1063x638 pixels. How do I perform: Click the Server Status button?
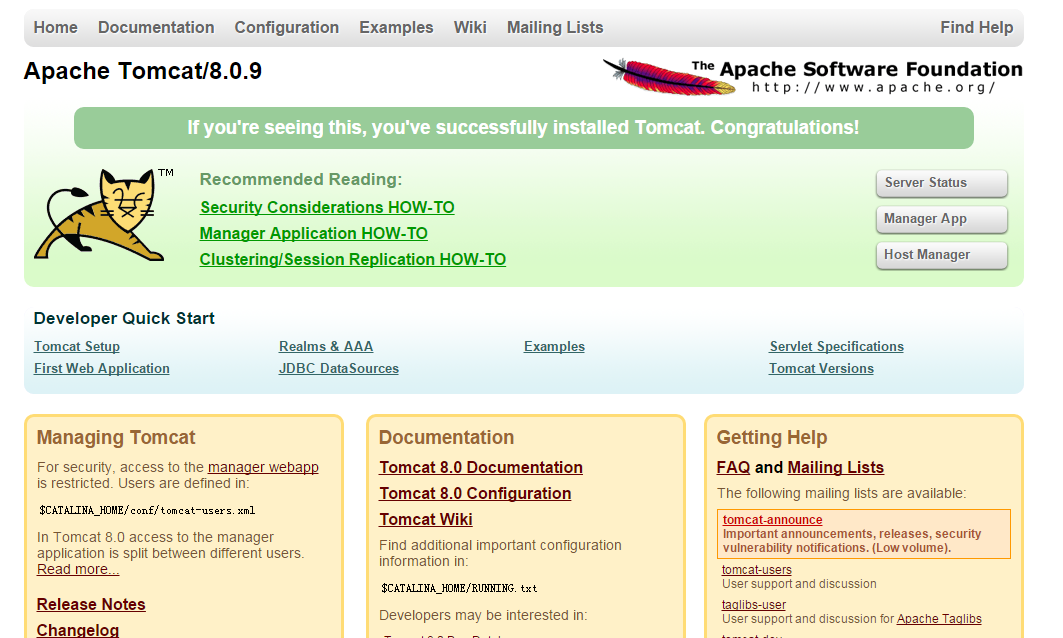[942, 183]
